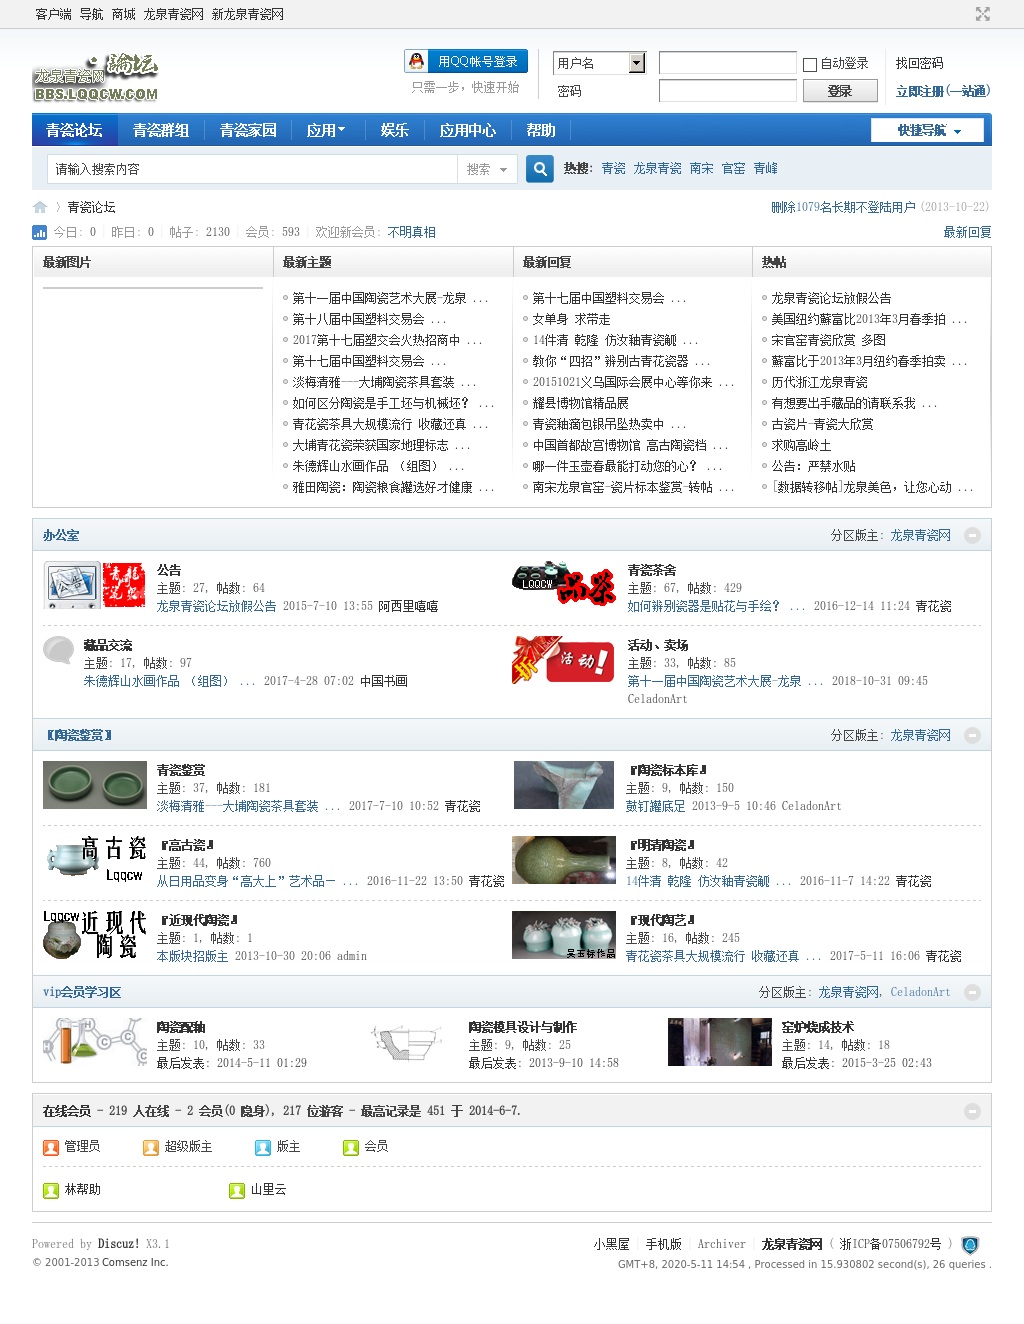Open the 近现代陶瓷 board image

click(x=94, y=935)
